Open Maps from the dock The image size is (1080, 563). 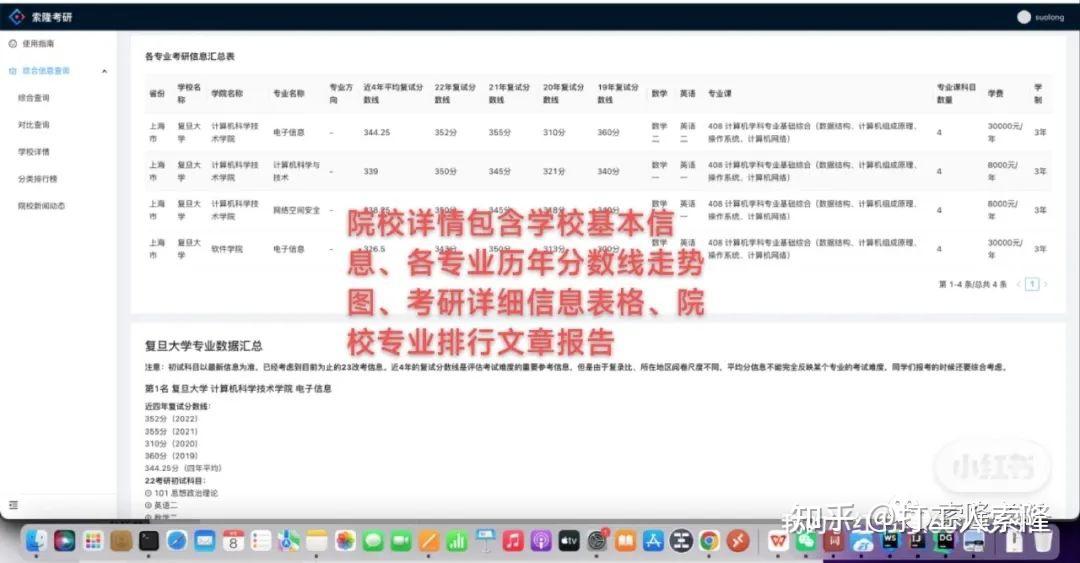pyautogui.click(x=289, y=541)
